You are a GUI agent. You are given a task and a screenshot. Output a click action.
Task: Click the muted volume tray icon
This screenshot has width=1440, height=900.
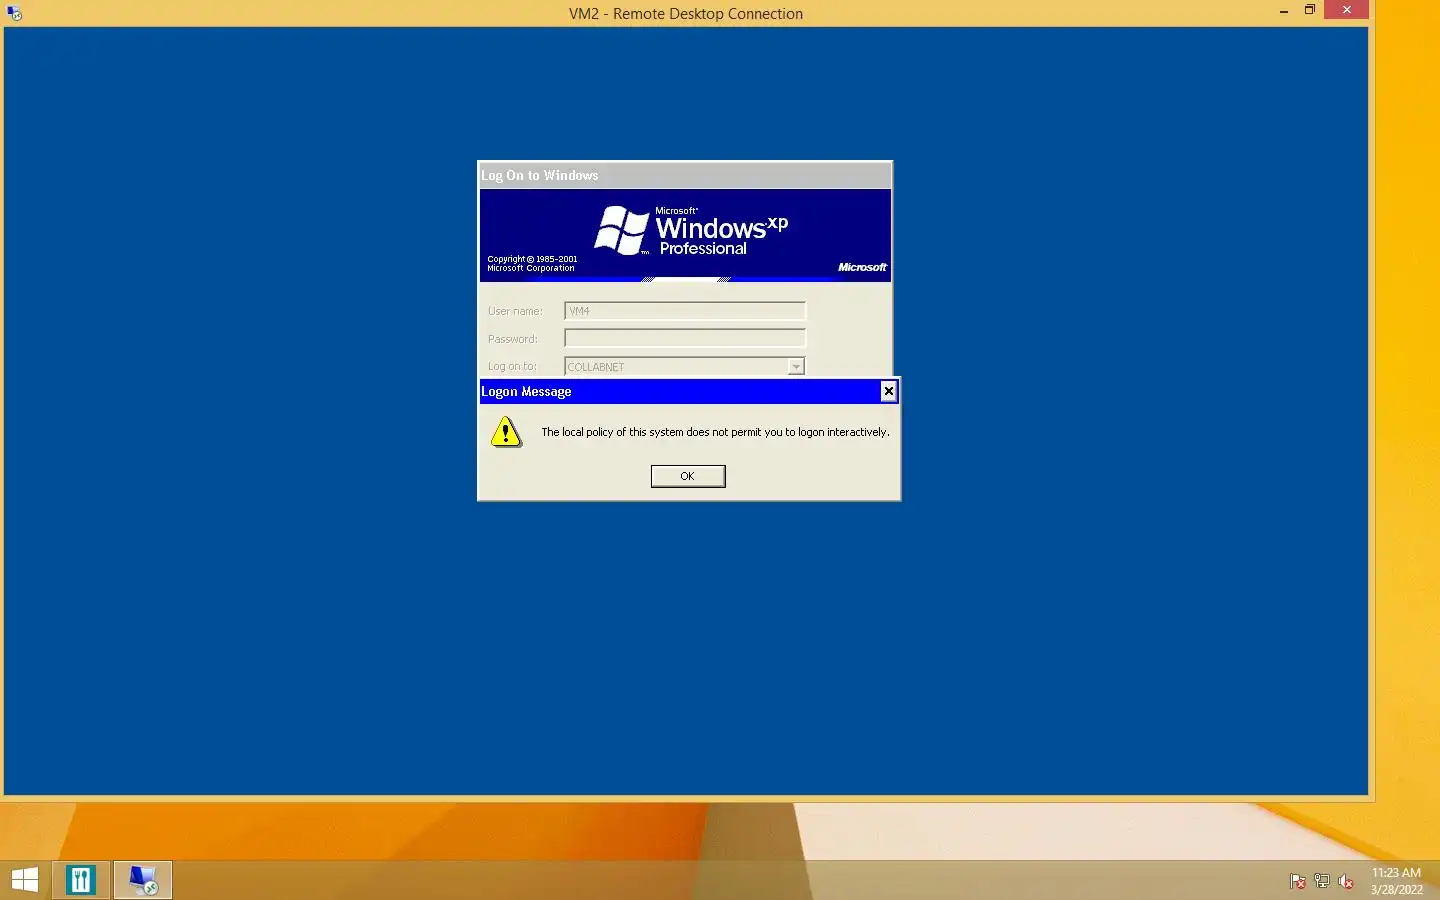point(1346,881)
